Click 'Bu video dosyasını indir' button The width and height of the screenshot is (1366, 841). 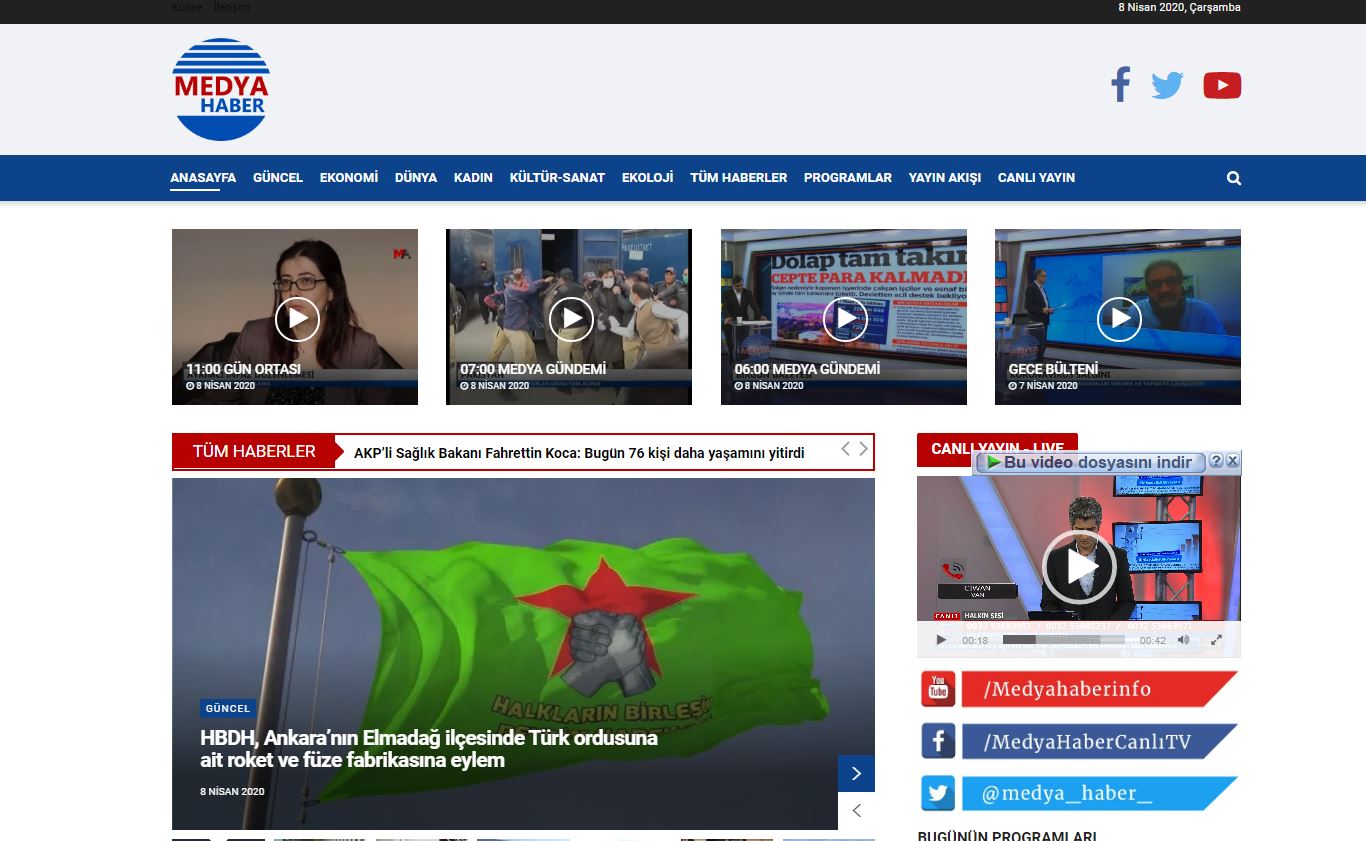click(1088, 462)
